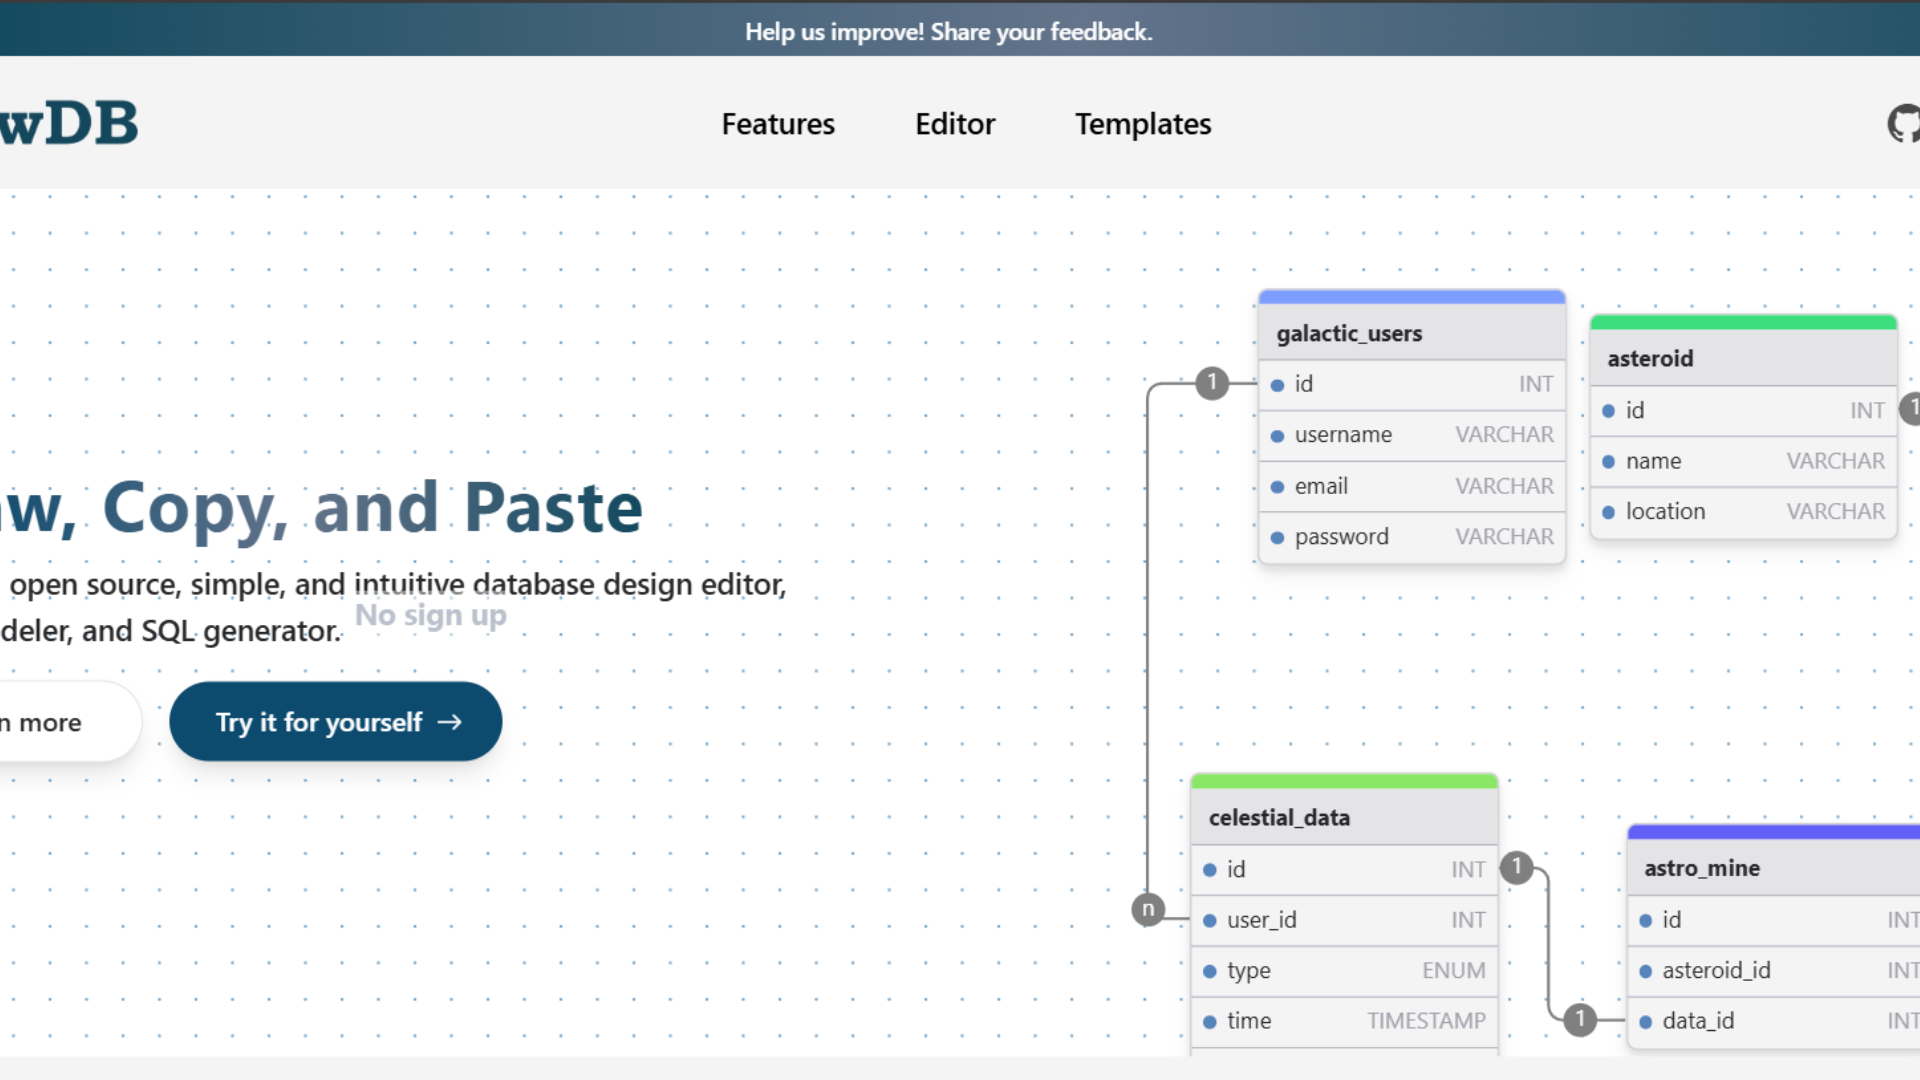Viewport: 1920px width, 1080px height.
Task: Select the key dot next to galactic_users id
Action: (1277, 384)
